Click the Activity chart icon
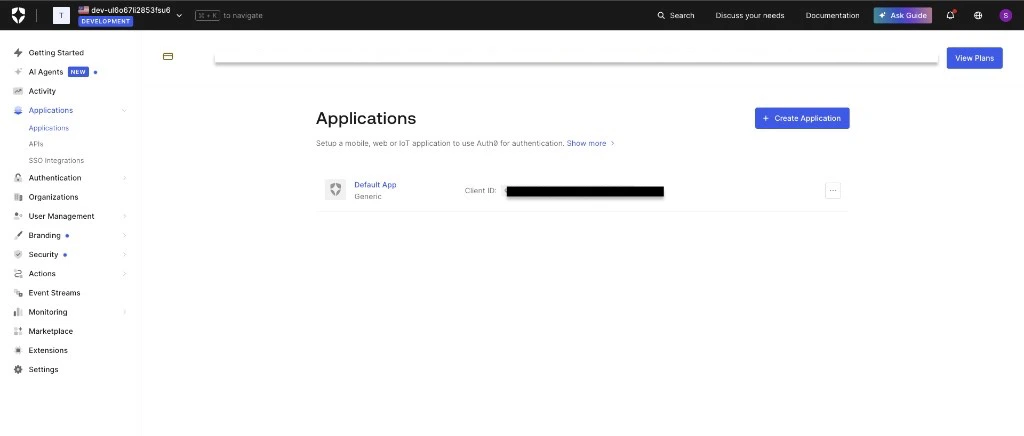1024x436 pixels. (x=18, y=91)
